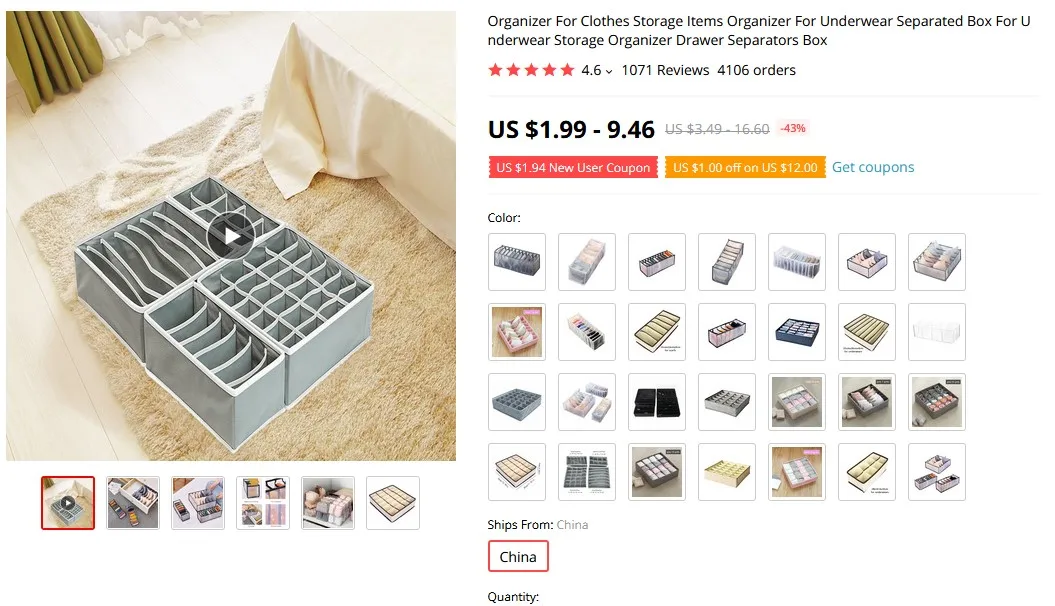Open the 1071 Reviews link
The height and width of the screenshot is (606, 1055).
665,70
